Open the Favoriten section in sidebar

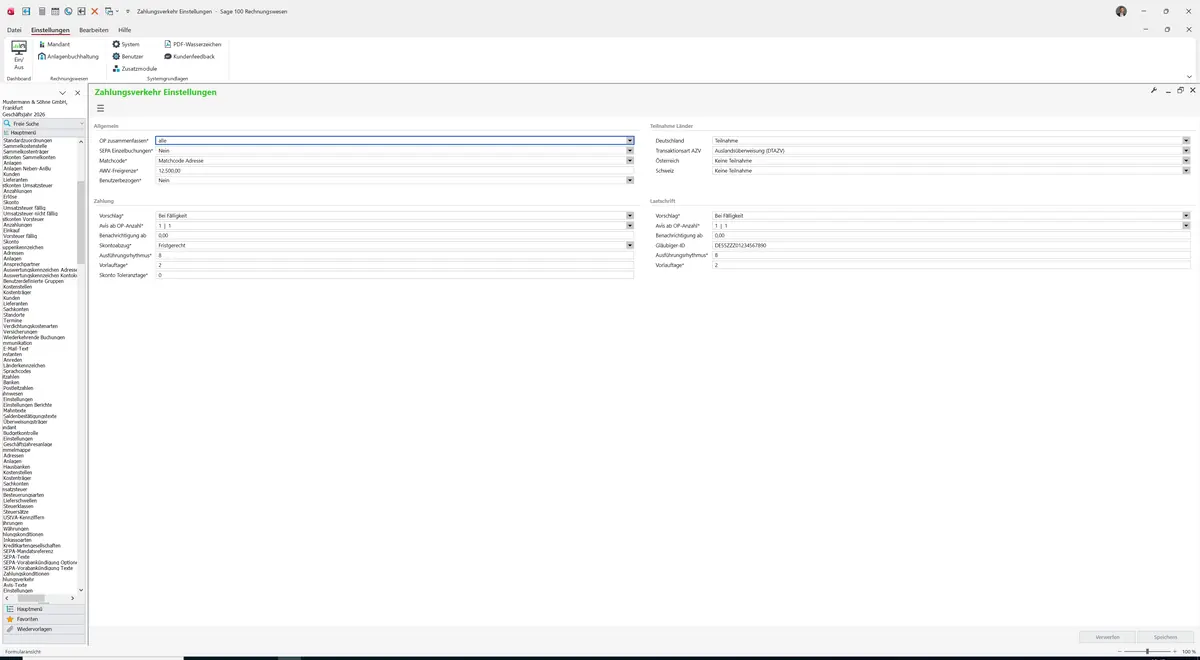click(x=43, y=619)
